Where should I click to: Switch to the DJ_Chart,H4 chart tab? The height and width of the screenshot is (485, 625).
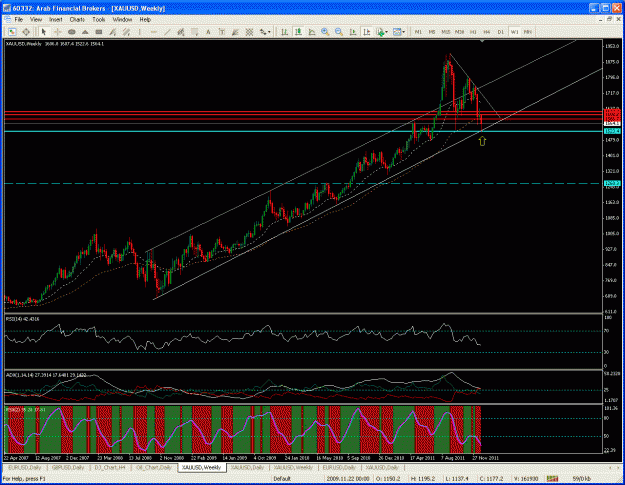[x=110, y=467]
